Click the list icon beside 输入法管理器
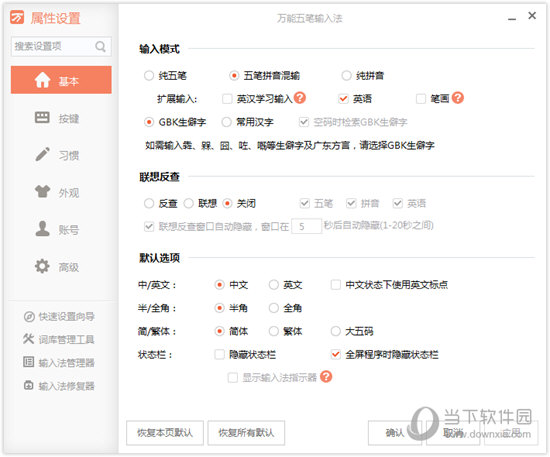Image resolution: width=550 pixels, height=457 pixels. coord(28,362)
